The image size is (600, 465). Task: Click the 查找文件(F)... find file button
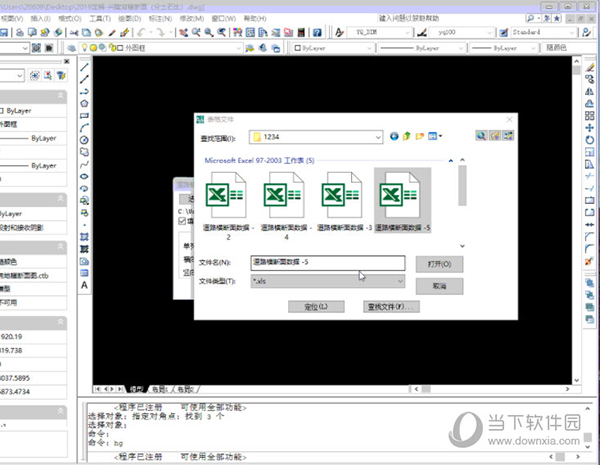391,307
